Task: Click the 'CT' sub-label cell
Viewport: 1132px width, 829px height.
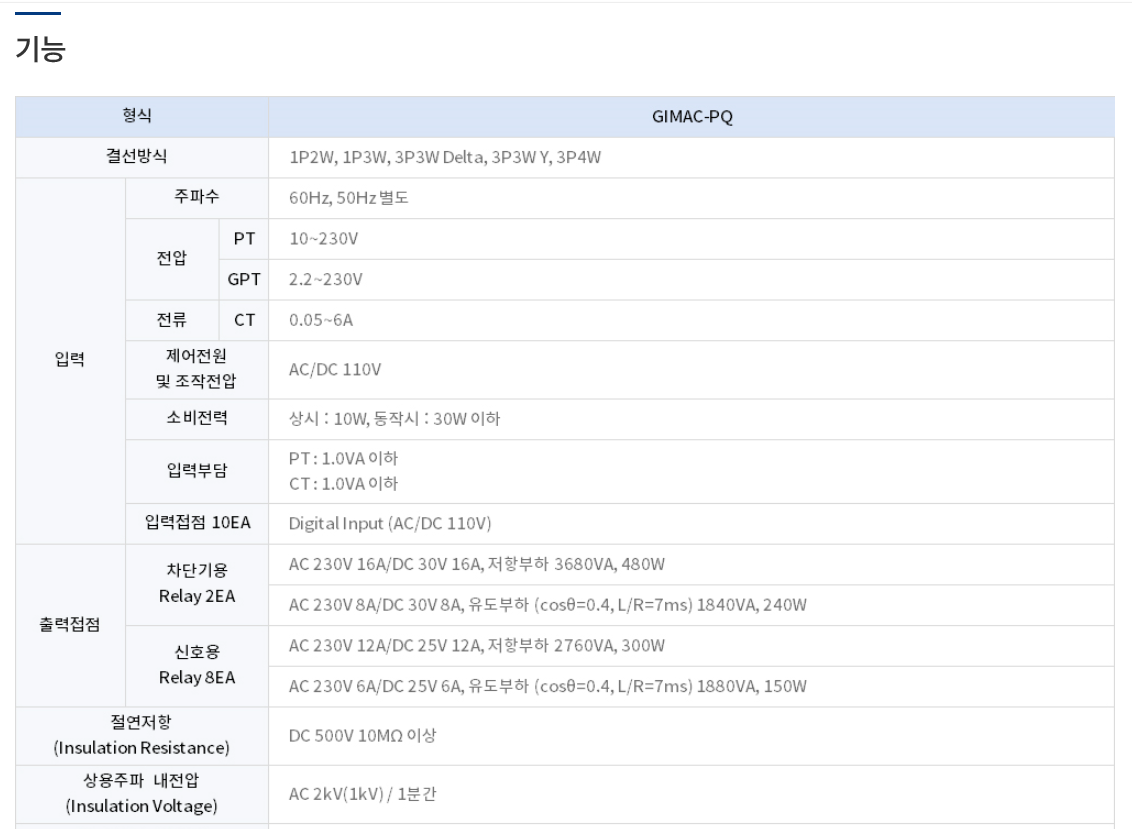Action: tap(244, 320)
